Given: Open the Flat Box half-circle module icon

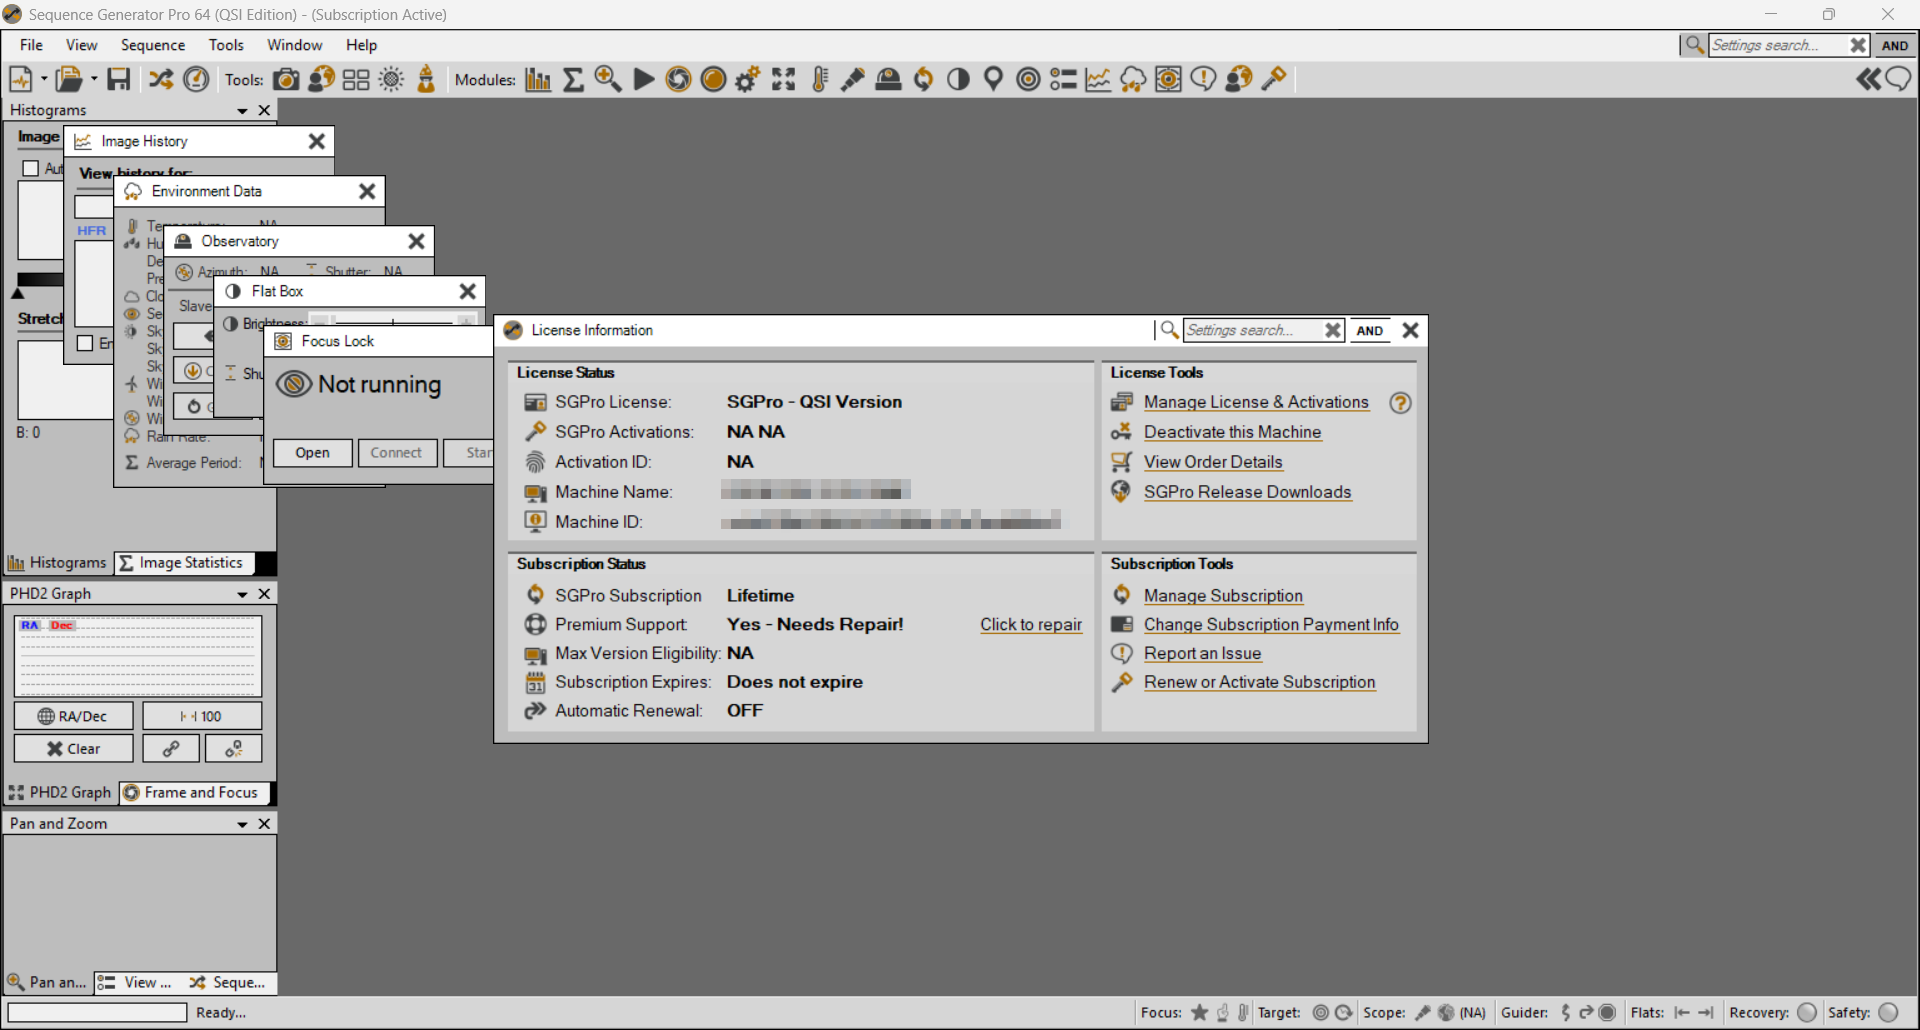Looking at the screenshot, I should pyautogui.click(x=958, y=79).
